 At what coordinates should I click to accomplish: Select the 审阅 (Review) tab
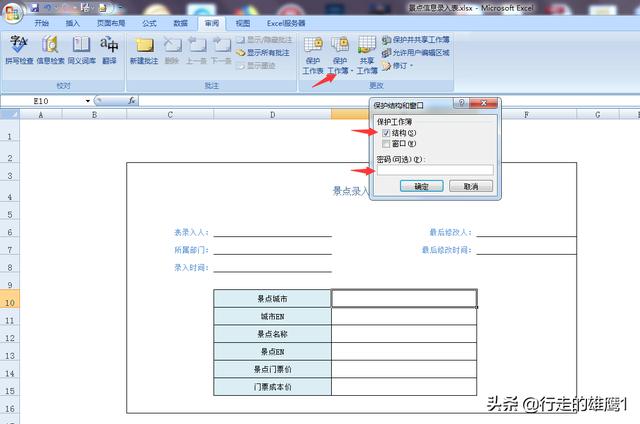[211, 23]
